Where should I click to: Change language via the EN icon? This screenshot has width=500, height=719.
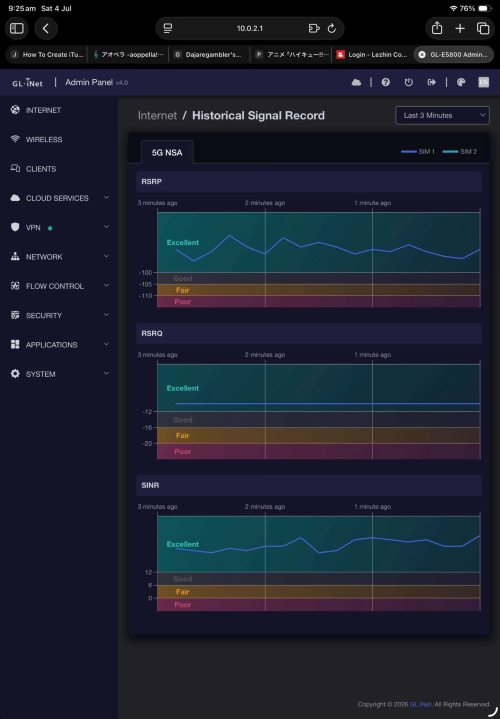[483, 83]
